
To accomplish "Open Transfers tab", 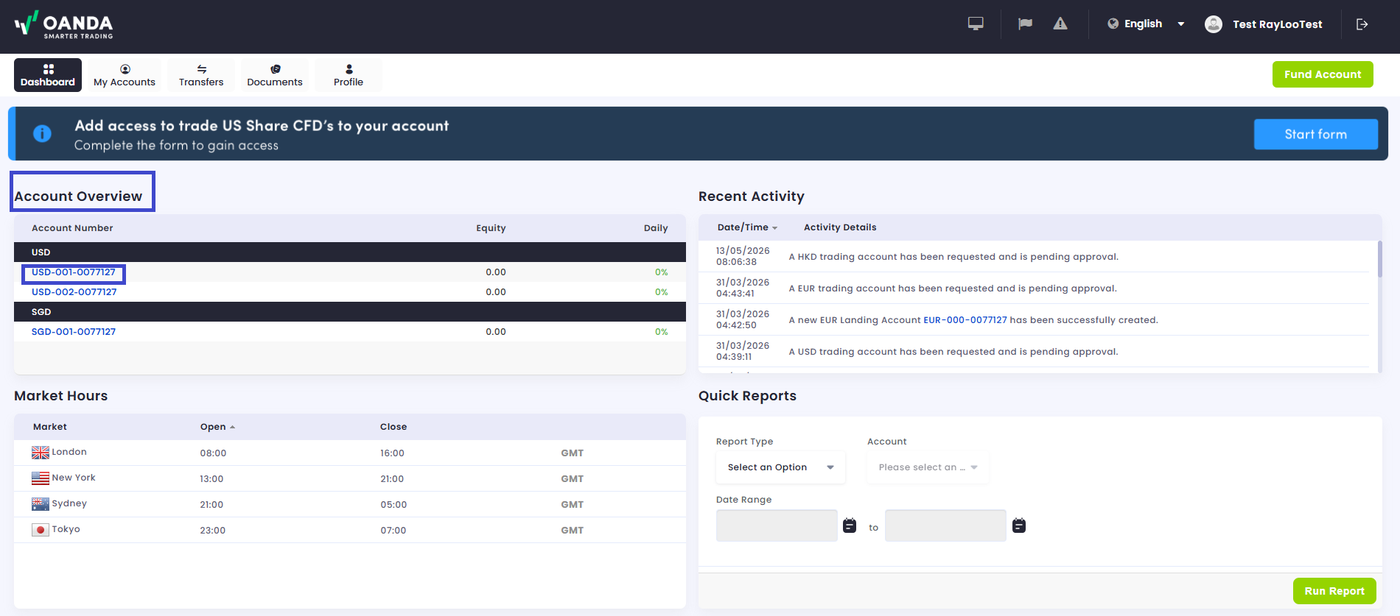I will tap(201, 75).
